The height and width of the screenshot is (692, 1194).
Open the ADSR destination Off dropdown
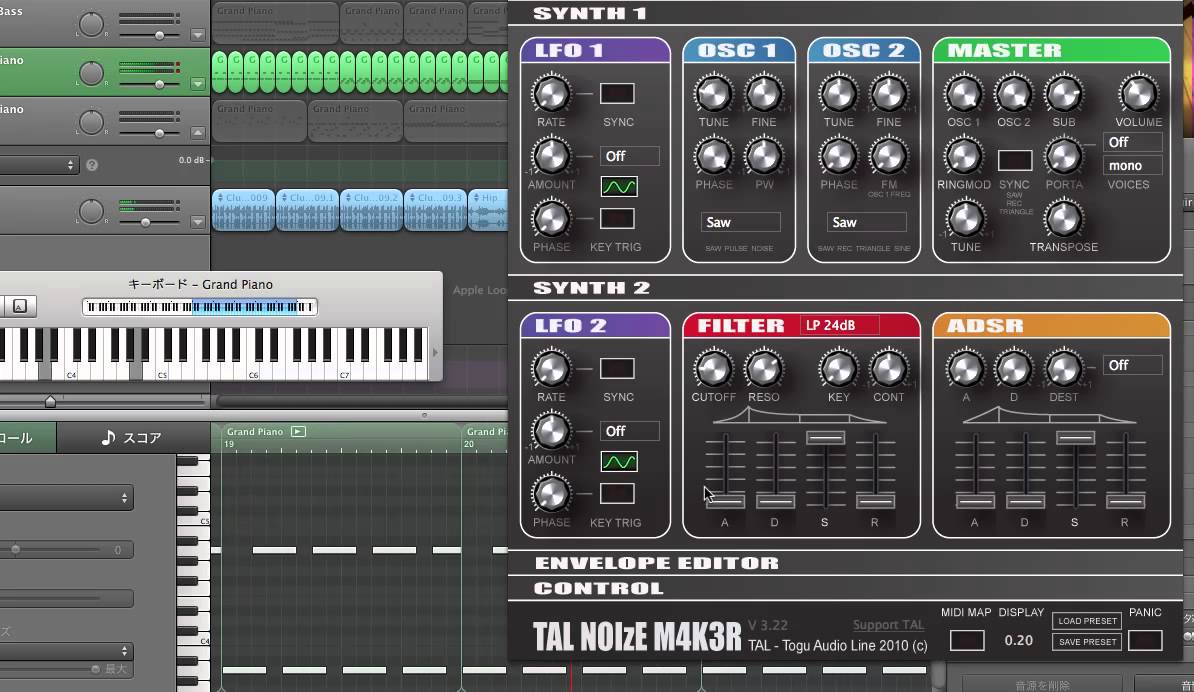pyautogui.click(x=1133, y=365)
